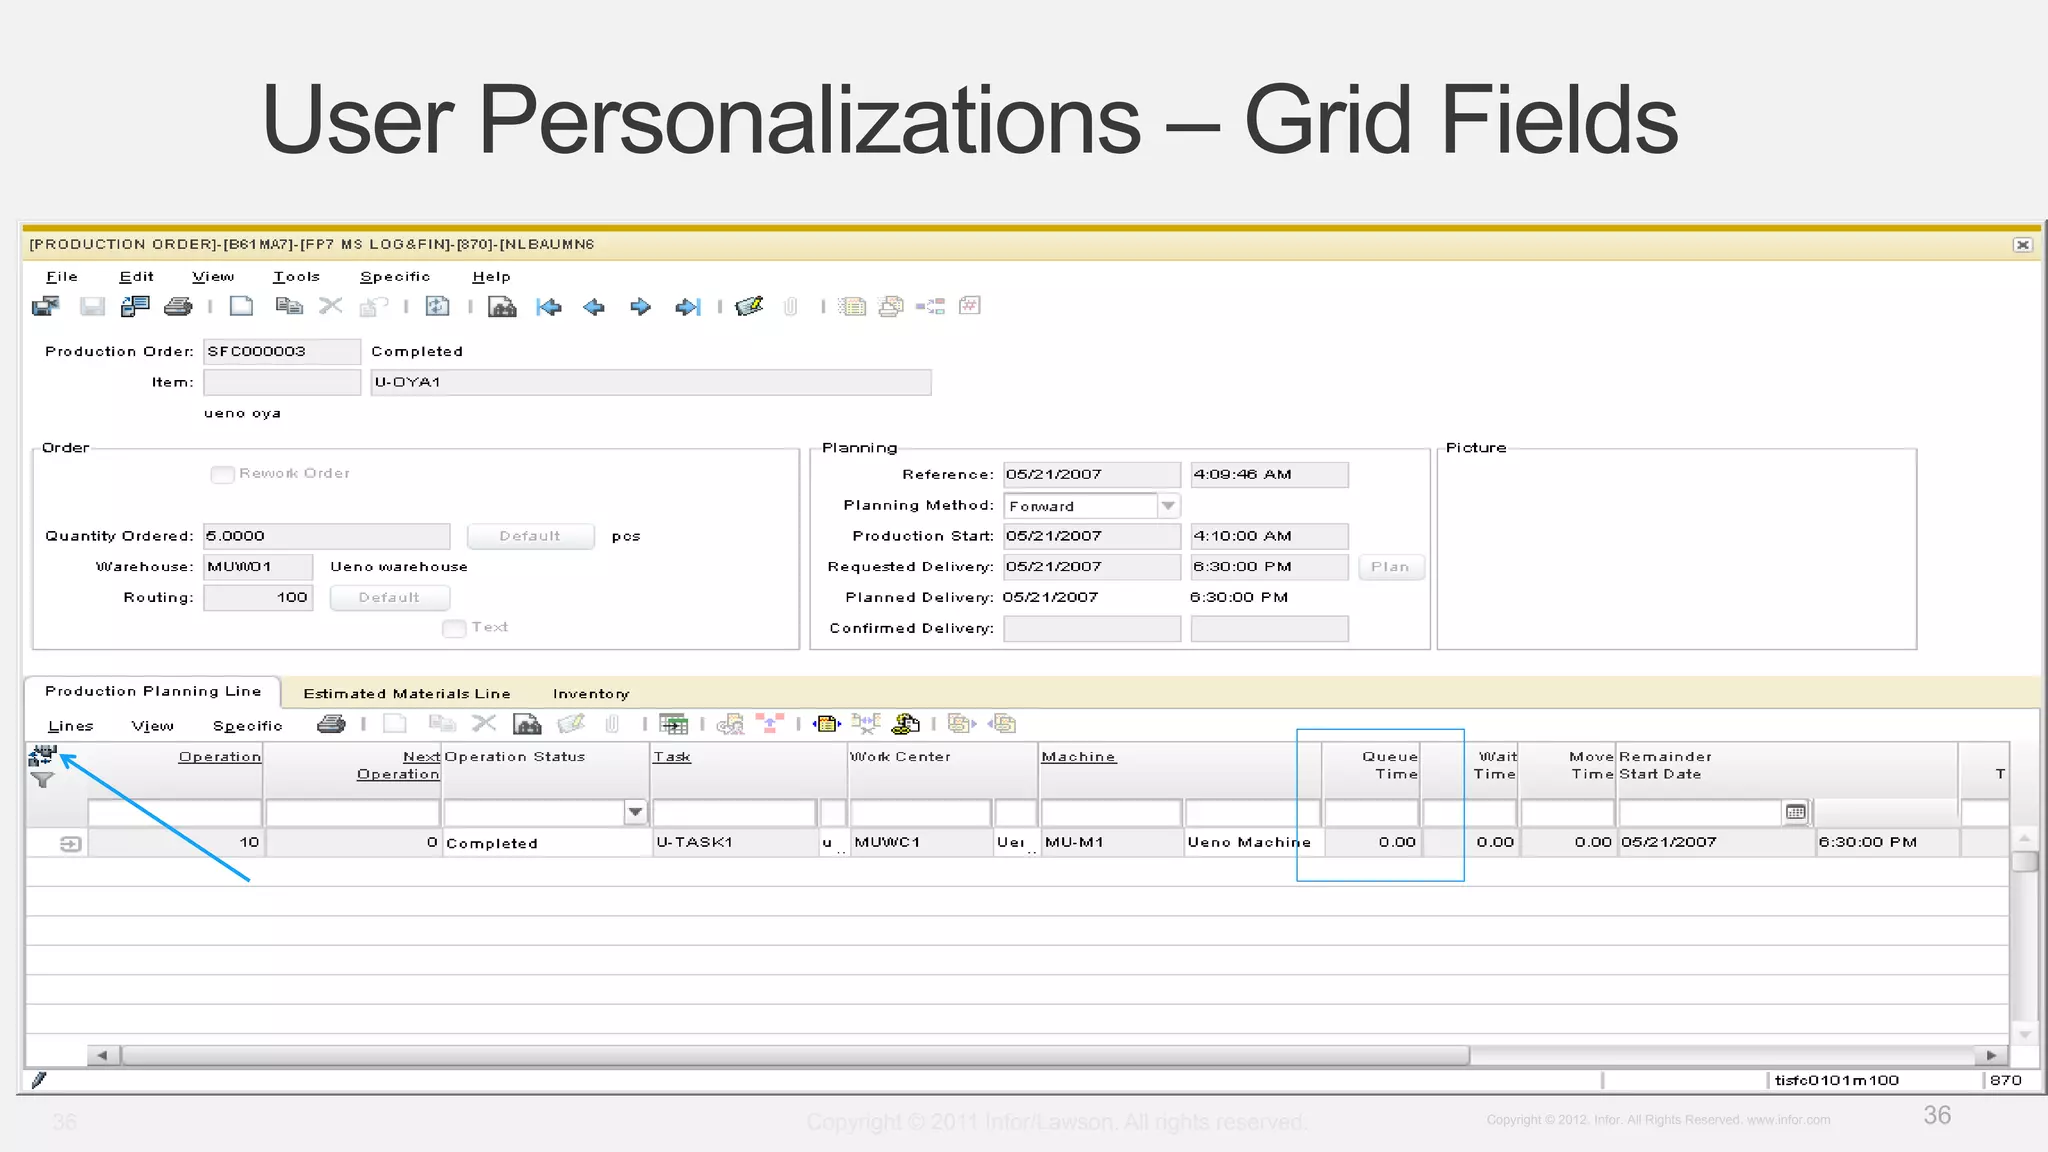Jump to the last record arrow

pyautogui.click(x=688, y=307)
